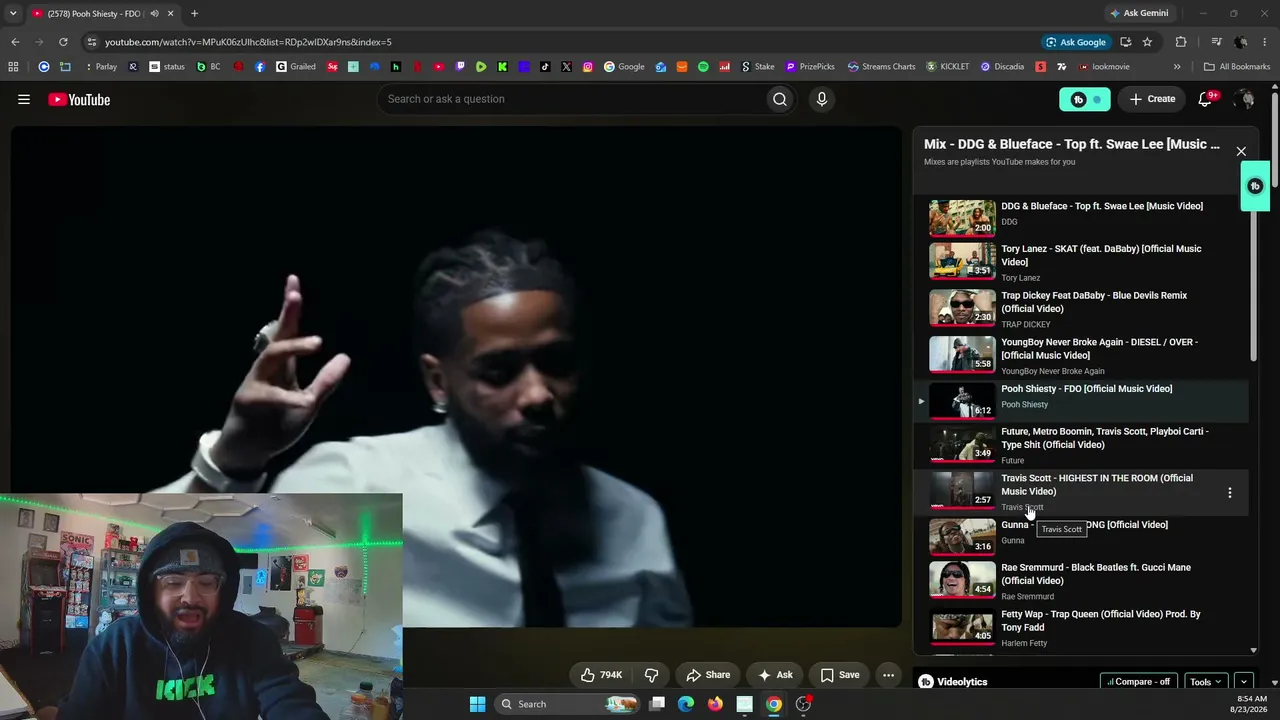Launch Firefox from taskbar
This screenshot has height=720, width=1280.
(x=715, y=704)
